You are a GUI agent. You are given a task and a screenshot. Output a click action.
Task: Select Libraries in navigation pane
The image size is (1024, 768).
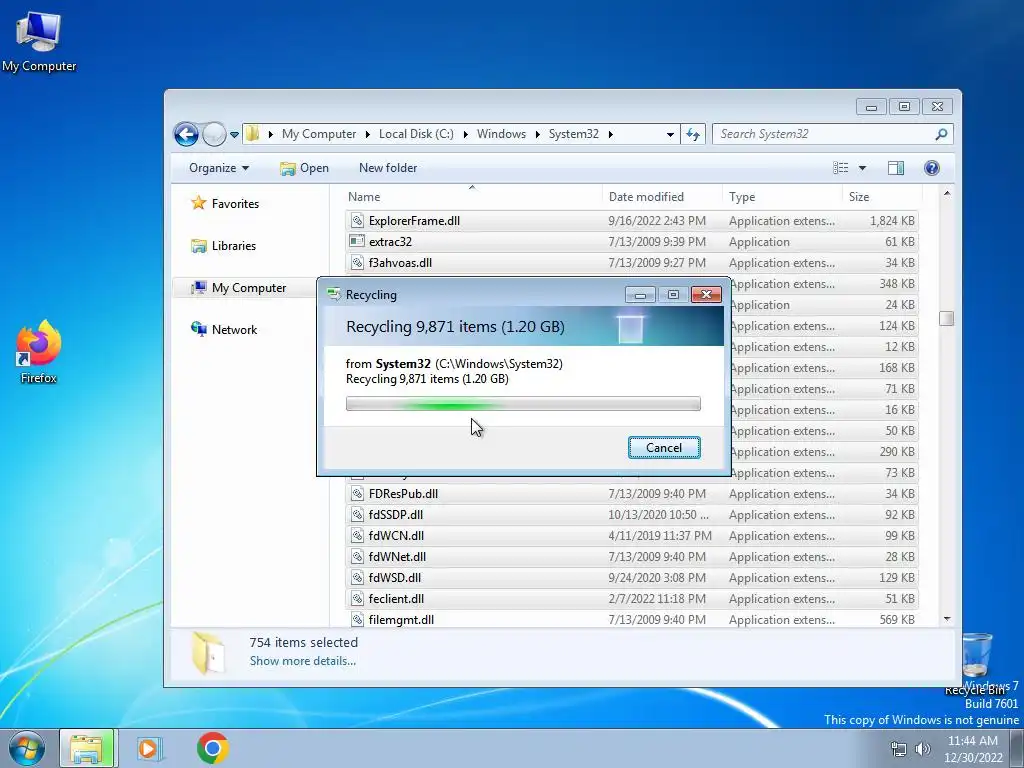coord(223,246)
